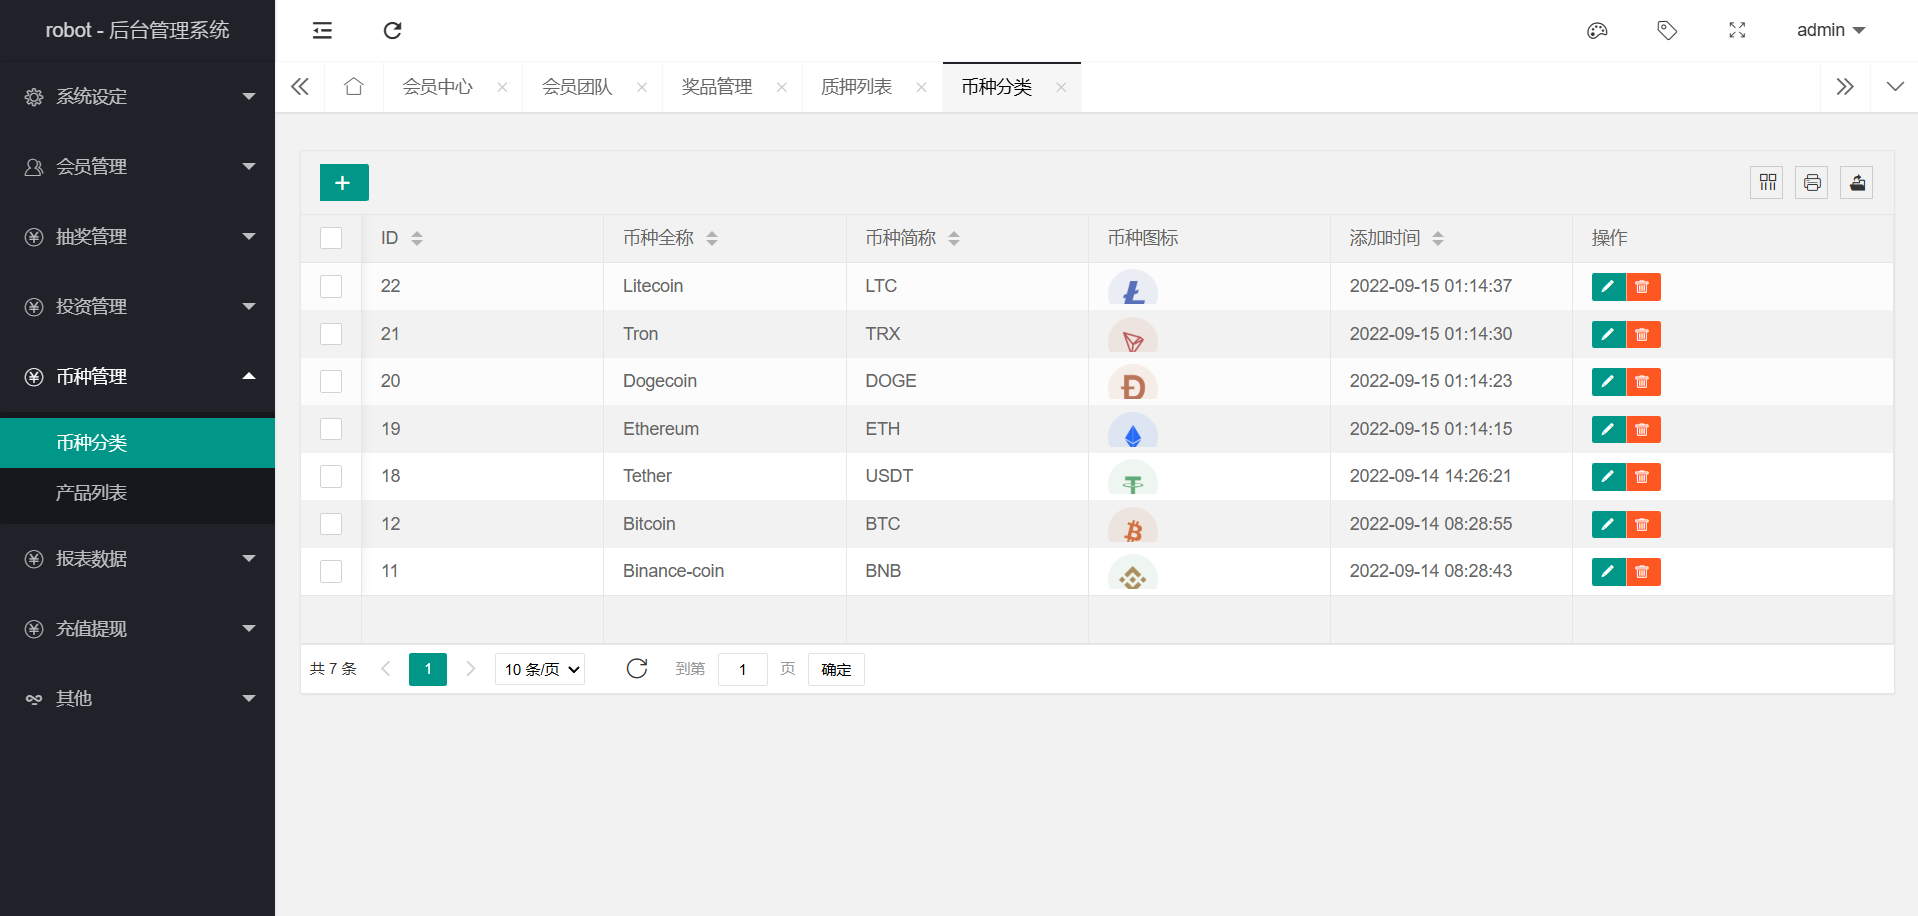Expand the 会员管理 sidebar menu

(x=138, y=167)
